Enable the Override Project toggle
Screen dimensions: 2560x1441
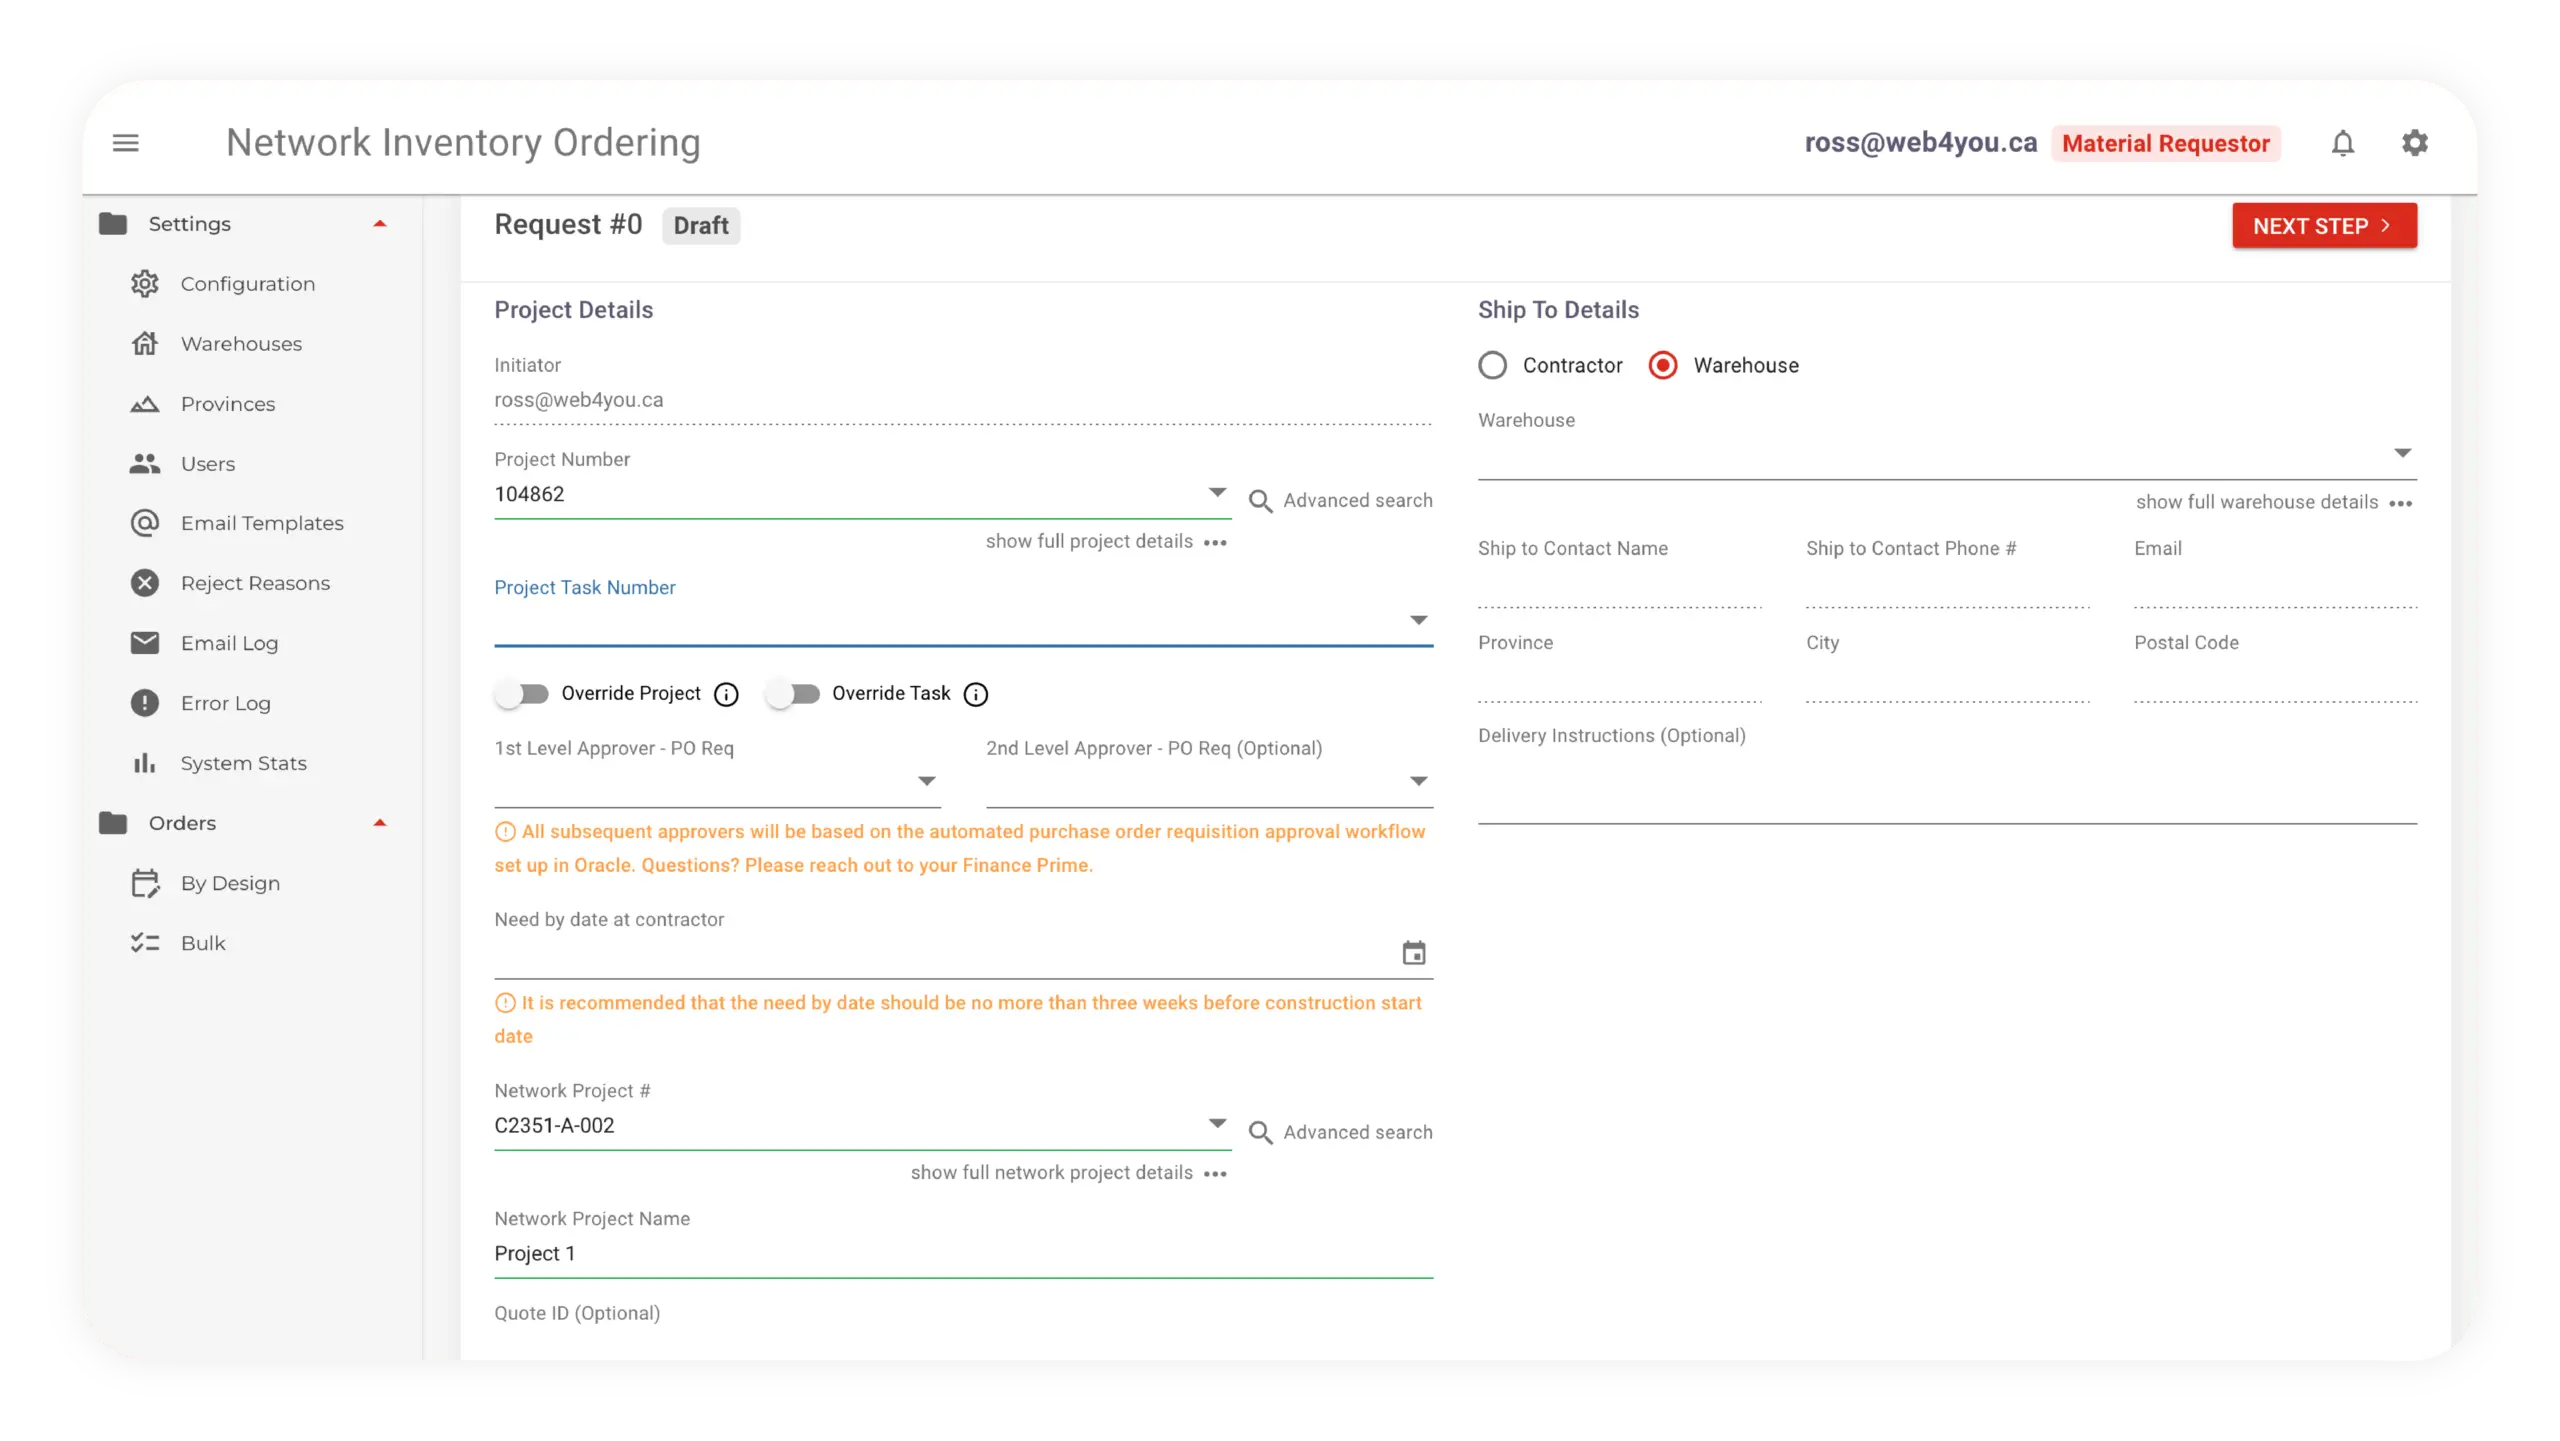522,694
